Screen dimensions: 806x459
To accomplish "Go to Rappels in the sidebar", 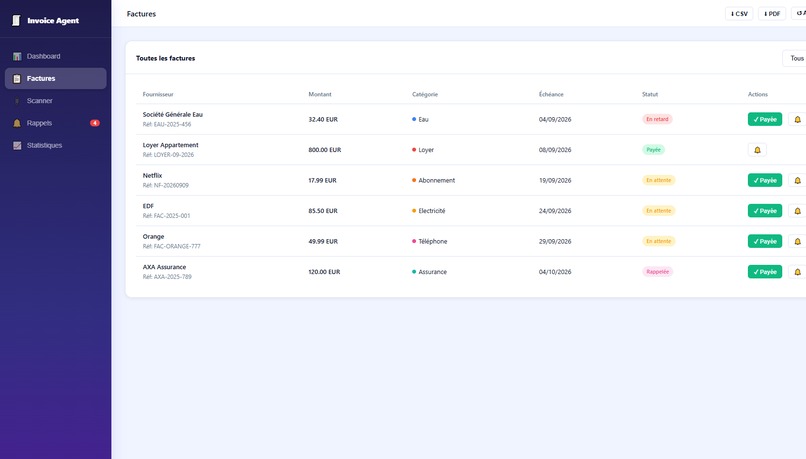I will (56, 123).
